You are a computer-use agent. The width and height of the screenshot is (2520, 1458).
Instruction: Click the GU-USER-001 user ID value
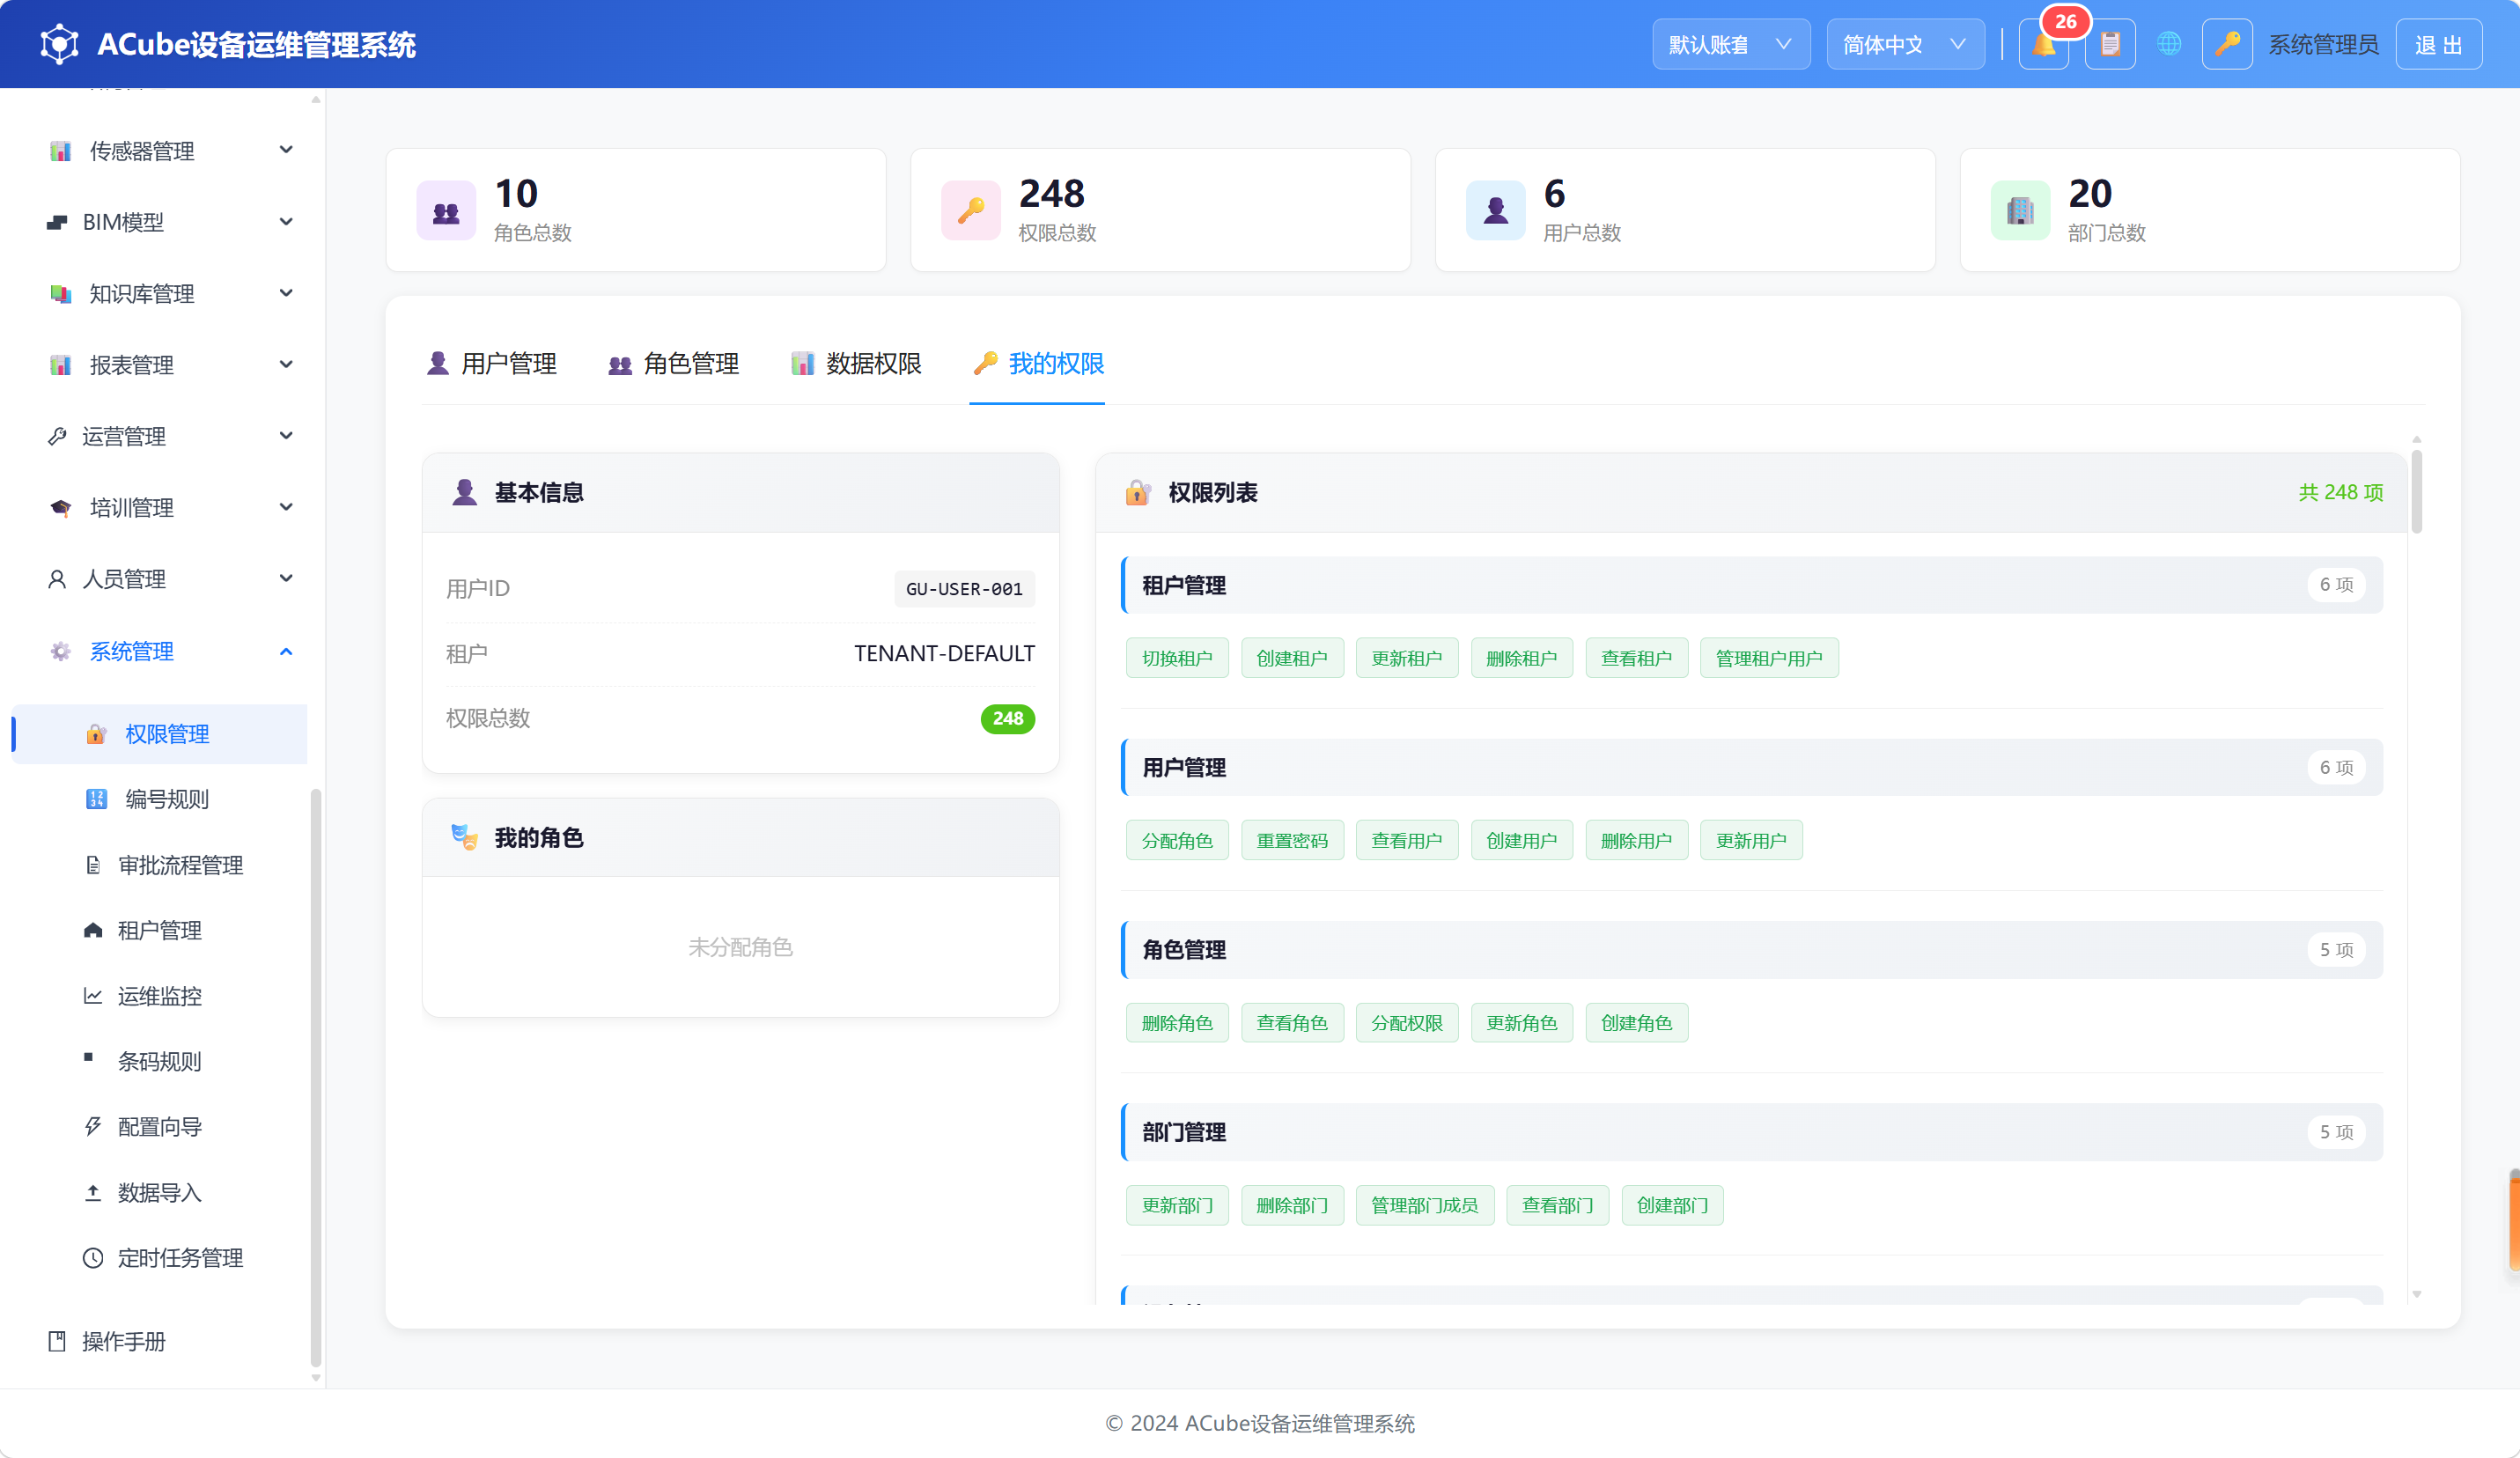click(964, 589)
